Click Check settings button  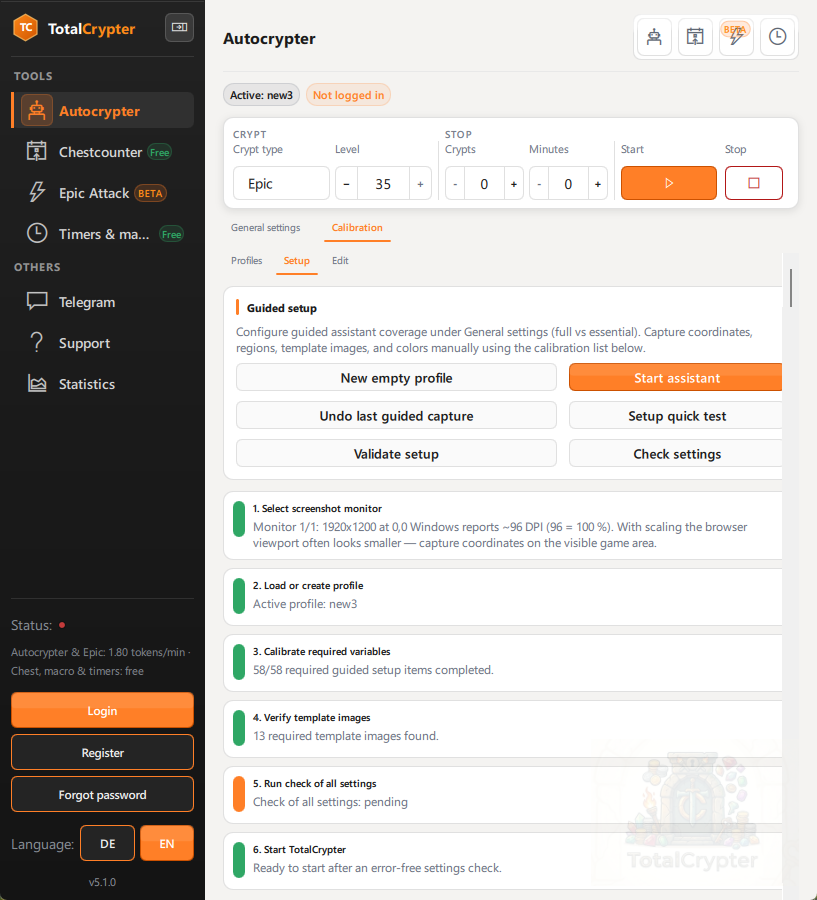point(676,453)
